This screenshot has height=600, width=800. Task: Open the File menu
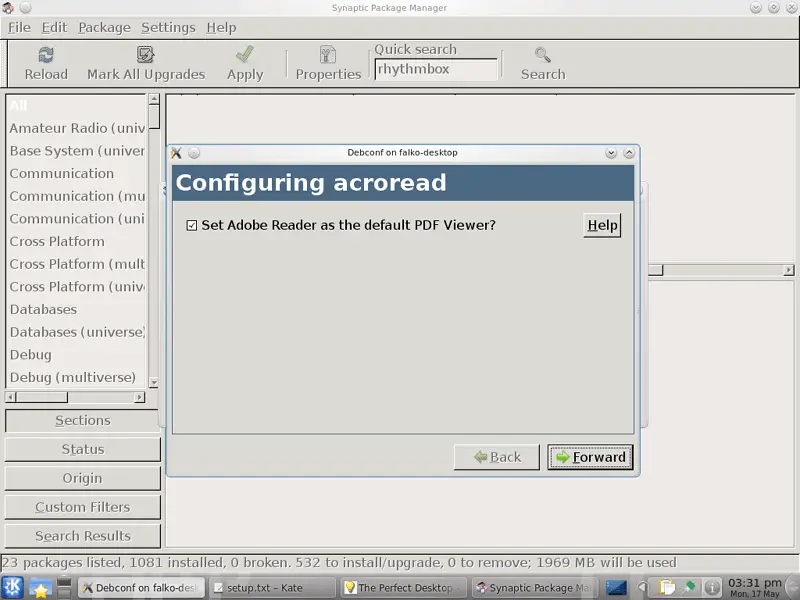[19, 28]
